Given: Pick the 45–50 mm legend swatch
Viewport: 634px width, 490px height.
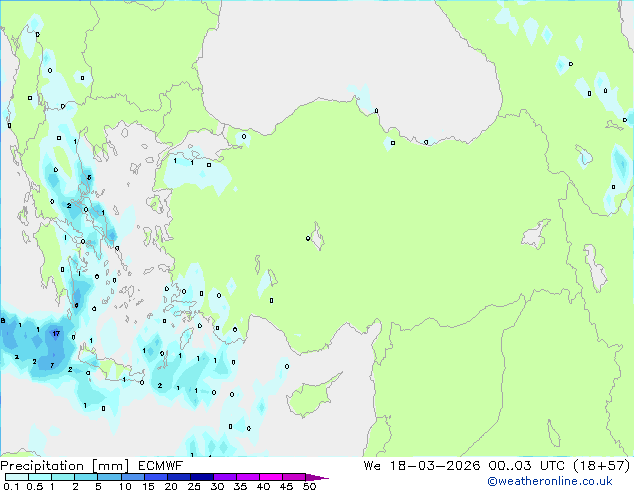Looking at the screenshot, I should point(294,477).
